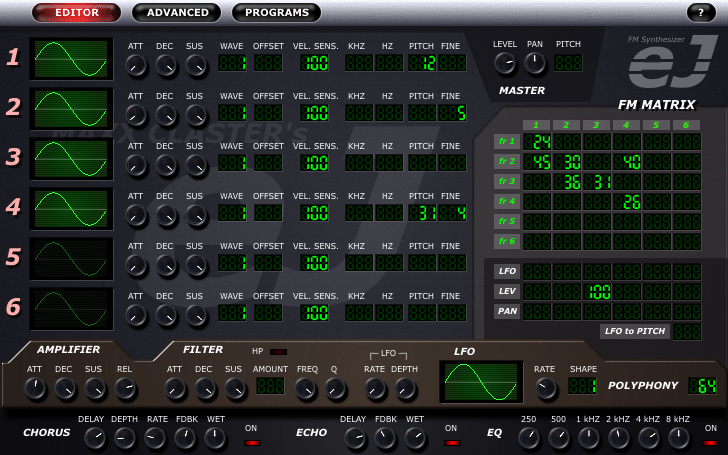Click the master PAN knob
This screenshot has height=455, width=728.
[536, 65]
